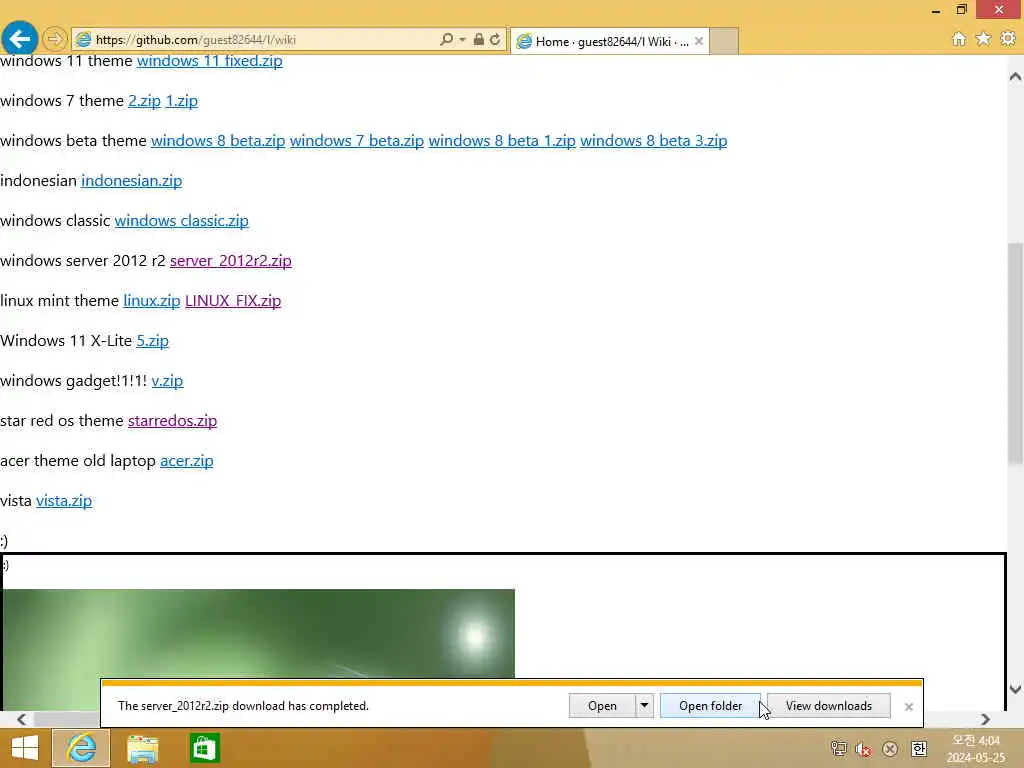This screenshot has height=768, width=1024.
Task: Download windows 8 beta 1.zip
Action: 502,140
